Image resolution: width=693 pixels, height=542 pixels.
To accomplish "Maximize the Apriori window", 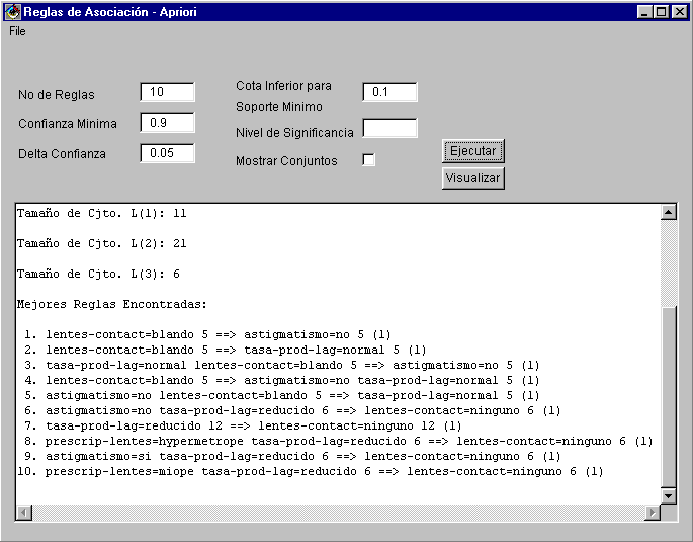I will pyautogui.click(x=661, y=11).
